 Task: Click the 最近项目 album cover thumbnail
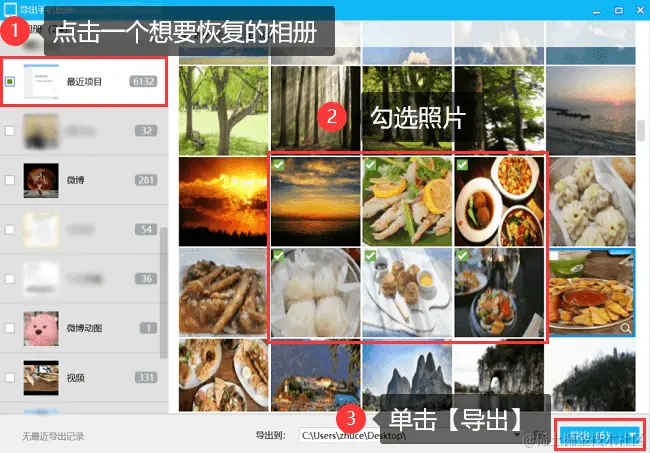[x=41, y=82]
